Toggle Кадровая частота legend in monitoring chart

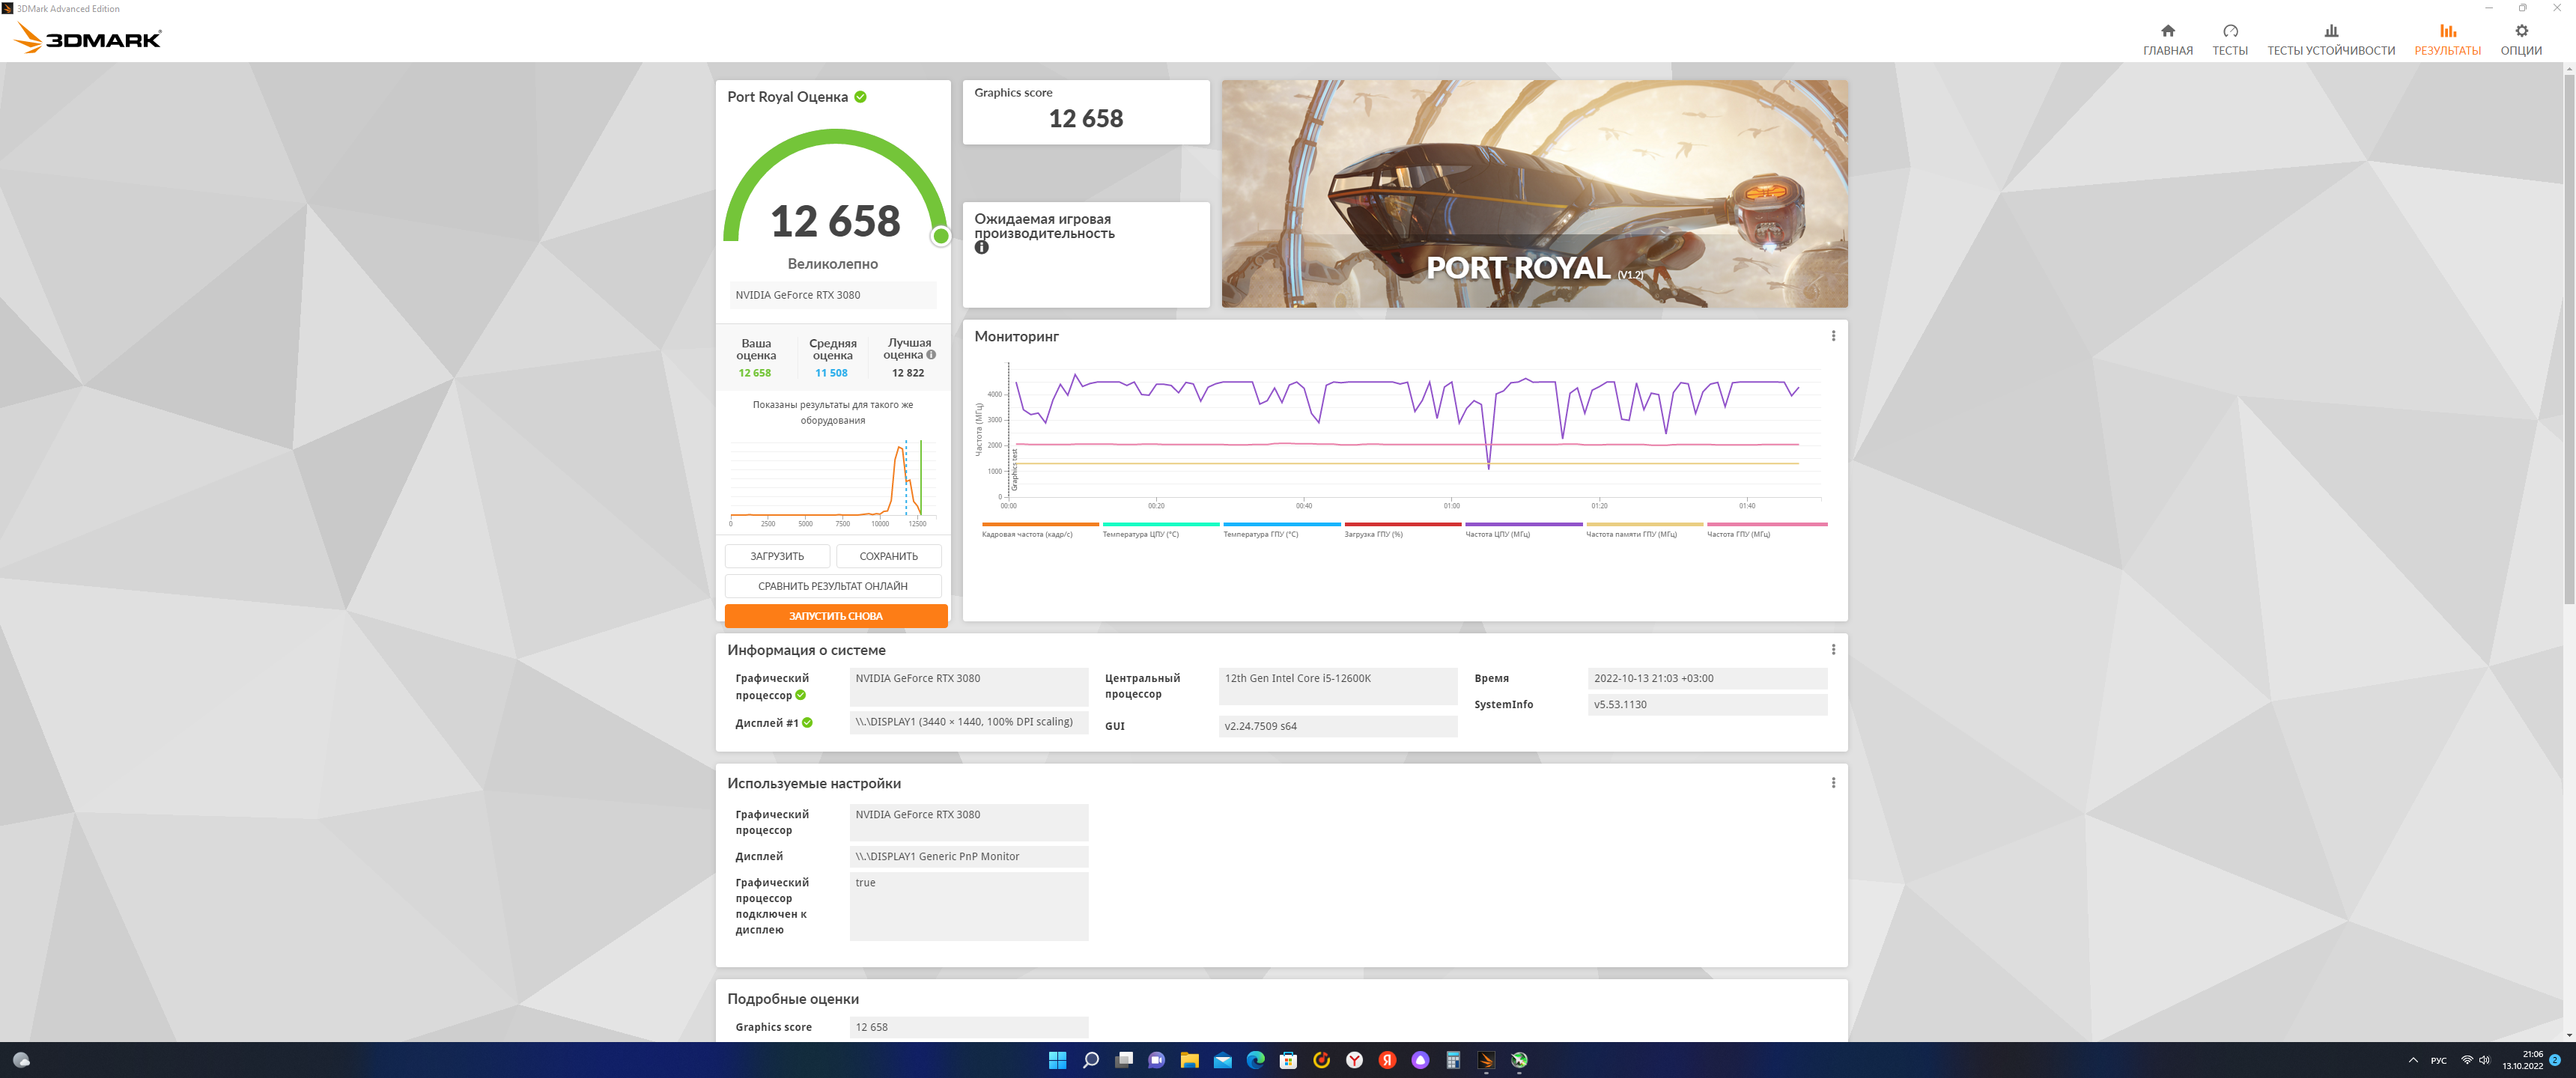1039,530
